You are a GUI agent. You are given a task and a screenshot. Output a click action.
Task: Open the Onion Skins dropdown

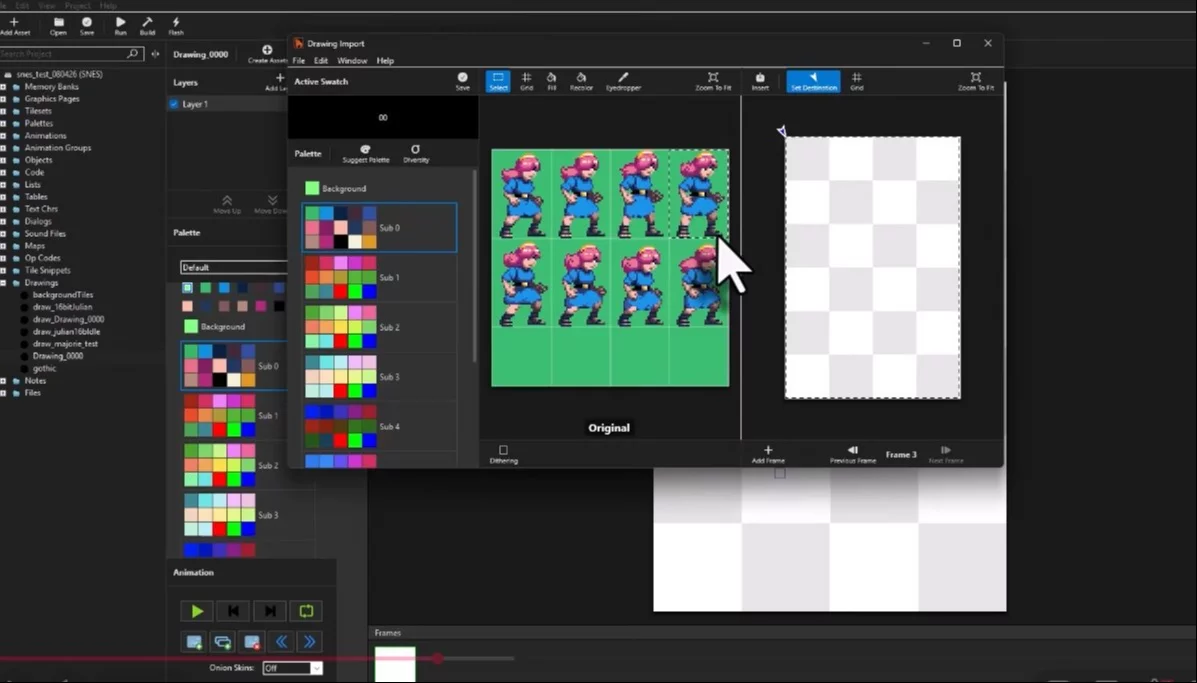pos(292,668)
